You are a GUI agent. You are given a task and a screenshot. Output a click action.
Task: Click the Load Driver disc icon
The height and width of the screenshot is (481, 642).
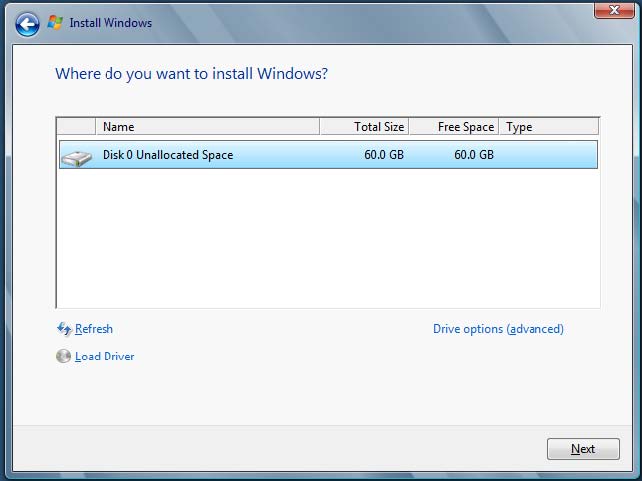click(64, 357)
